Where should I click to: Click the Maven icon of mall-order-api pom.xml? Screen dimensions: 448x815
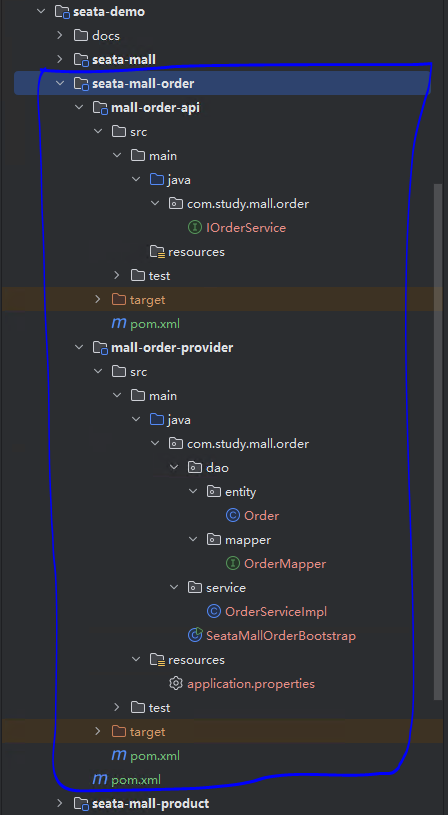118,324
